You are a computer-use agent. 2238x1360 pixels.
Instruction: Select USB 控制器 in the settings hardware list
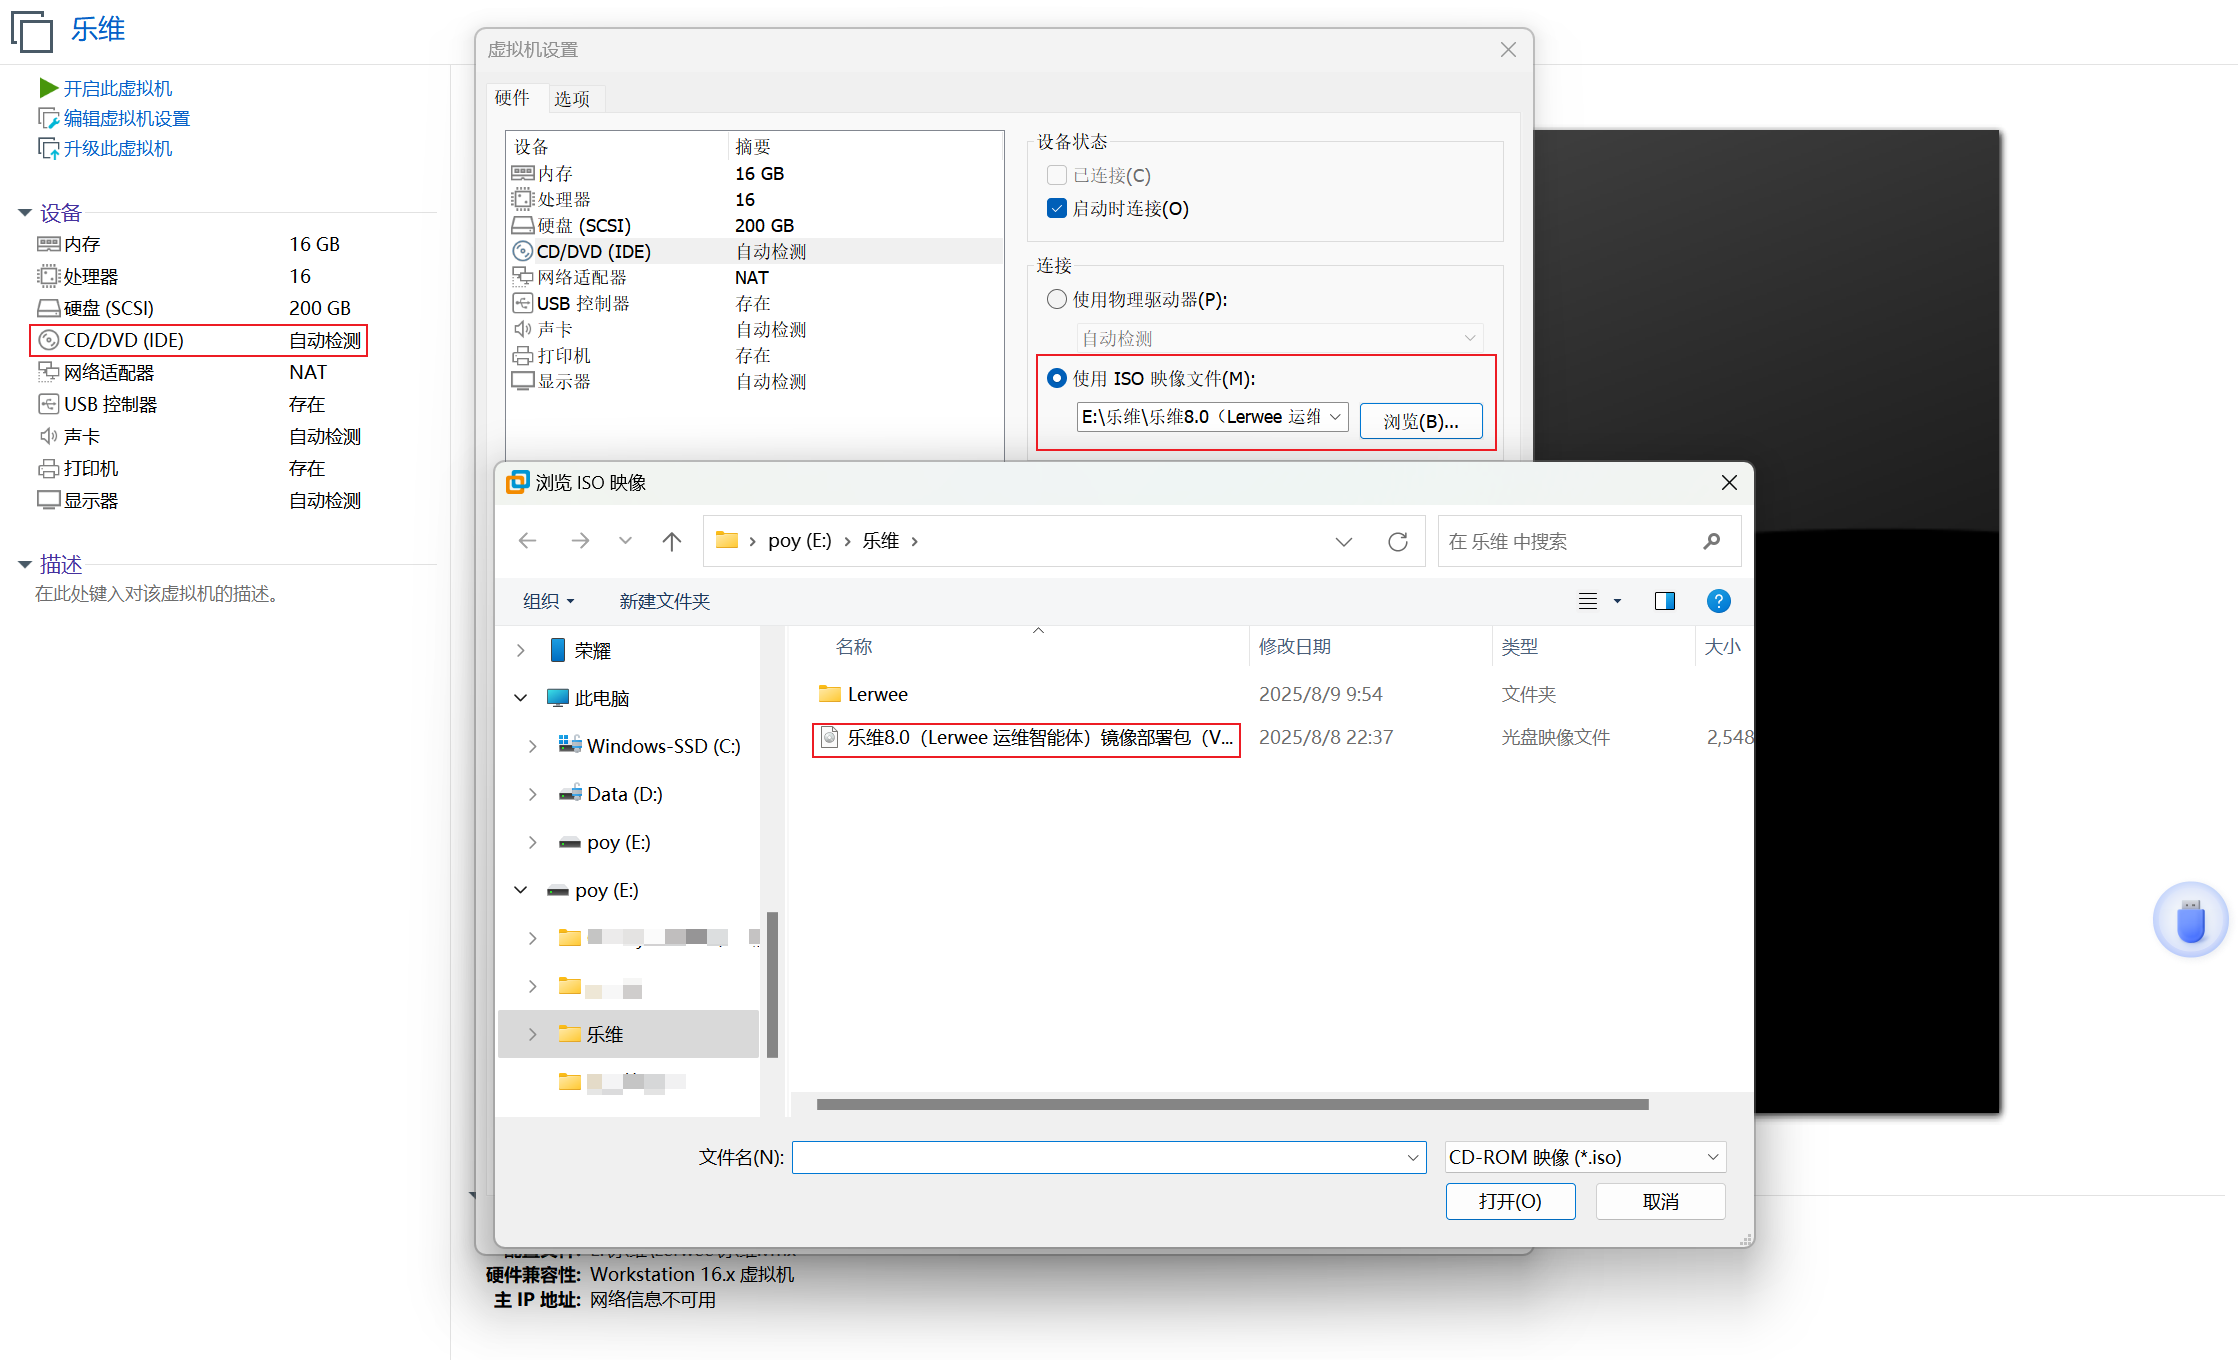pos(755,303)
